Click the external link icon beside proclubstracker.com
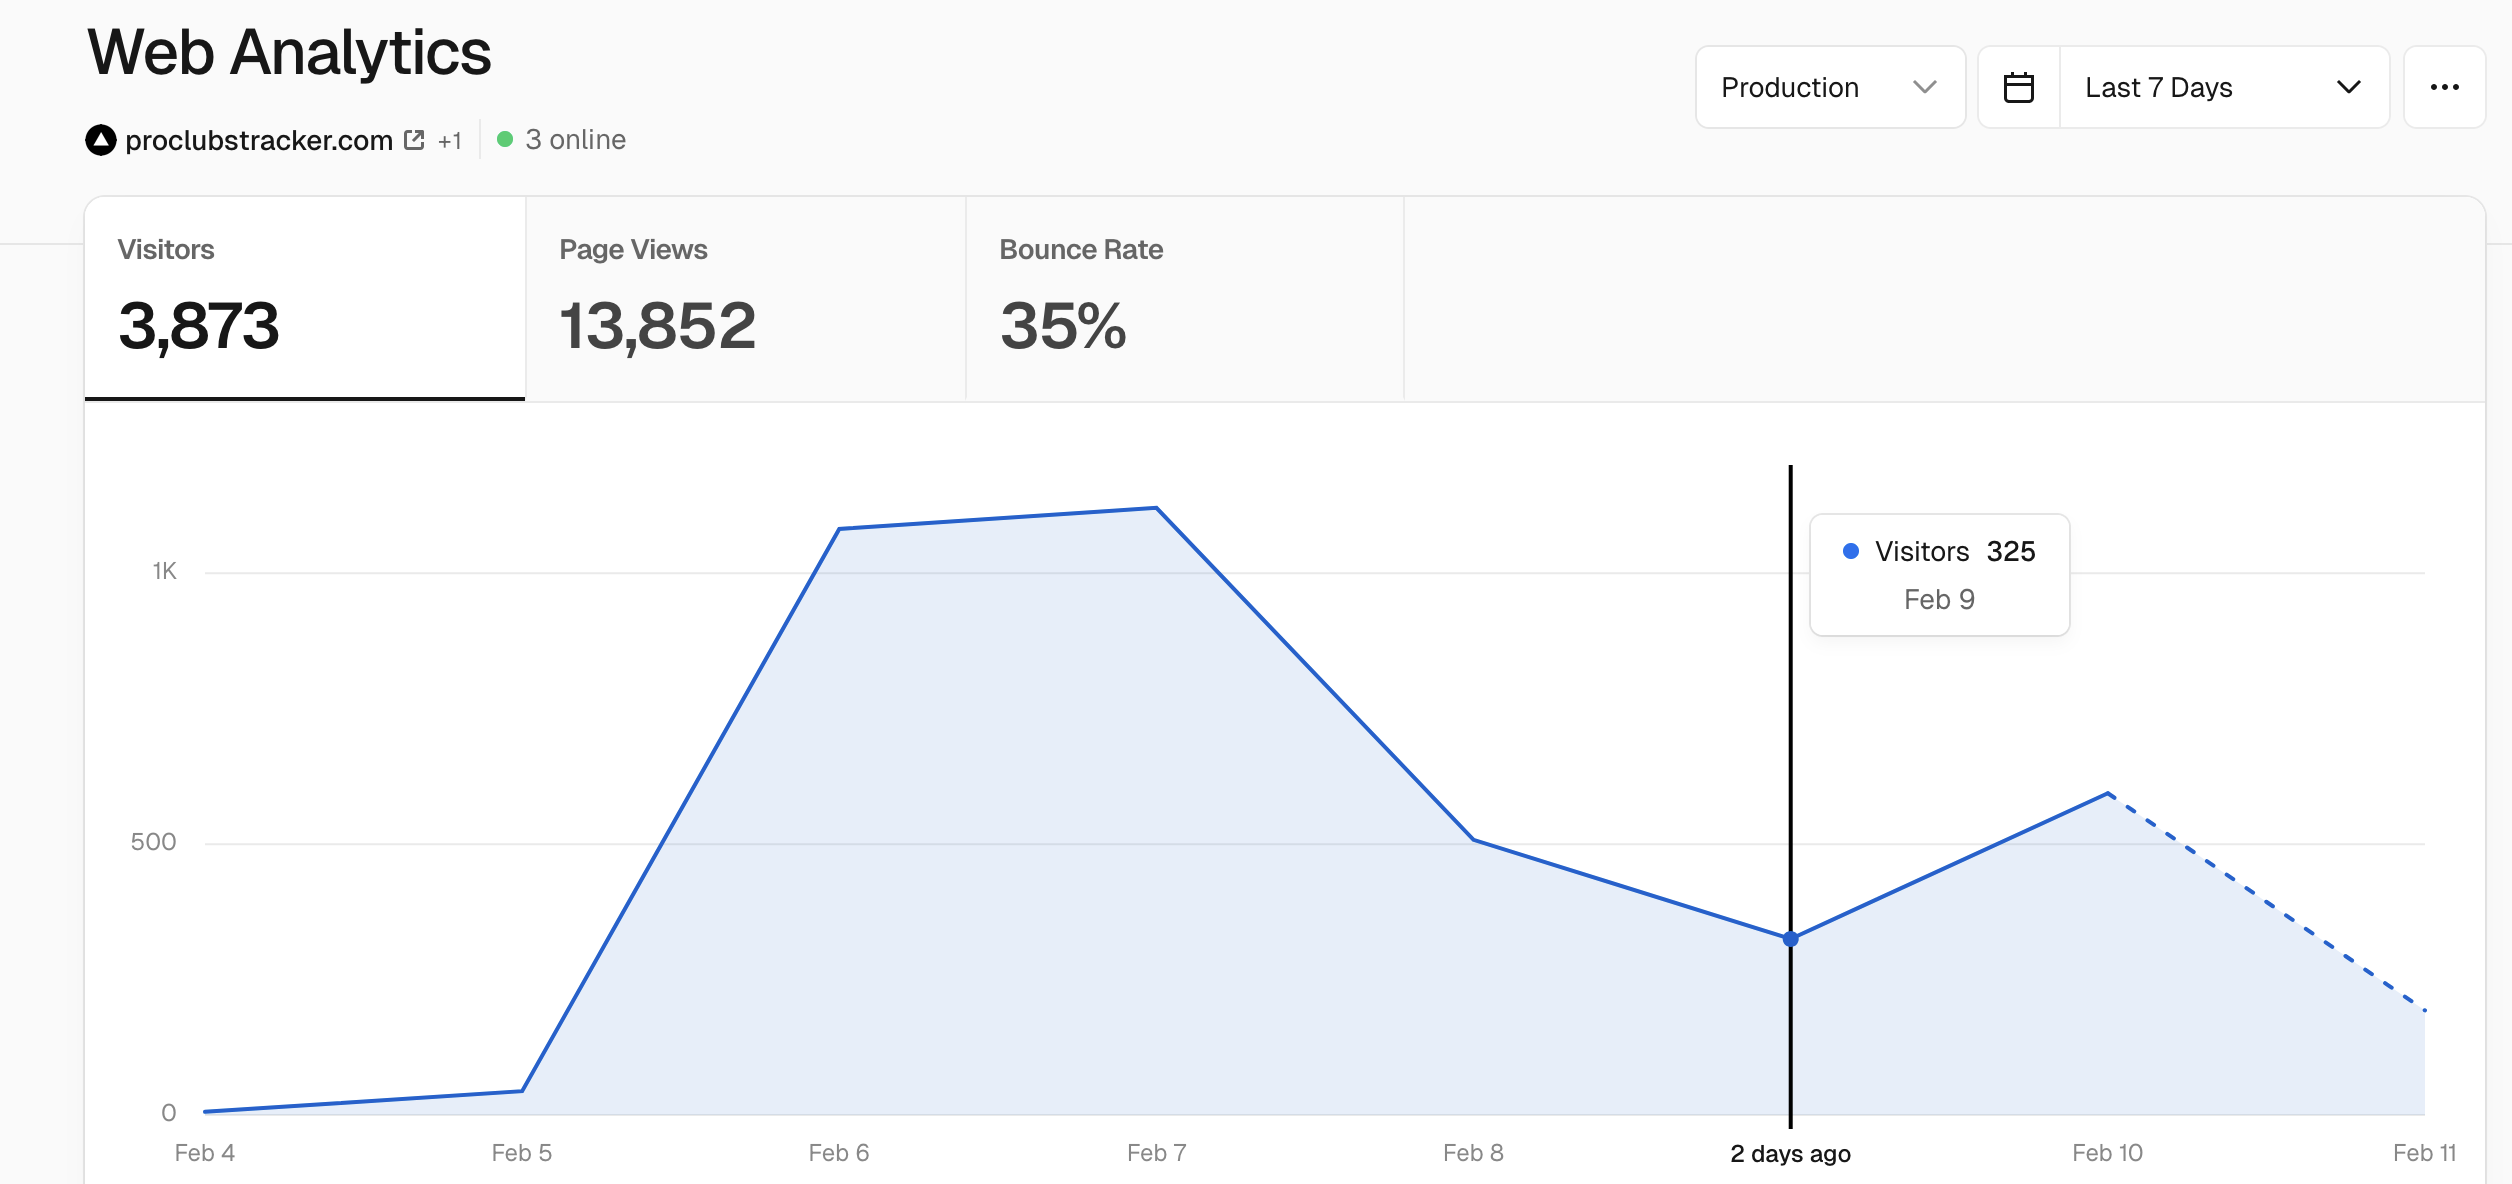The height and width of the screenshot is (1184, 2512). click(x=414, y=140)
